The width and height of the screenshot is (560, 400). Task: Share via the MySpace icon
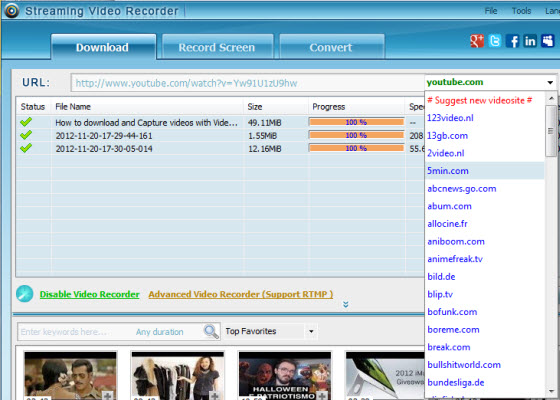(x=548, y=41)
